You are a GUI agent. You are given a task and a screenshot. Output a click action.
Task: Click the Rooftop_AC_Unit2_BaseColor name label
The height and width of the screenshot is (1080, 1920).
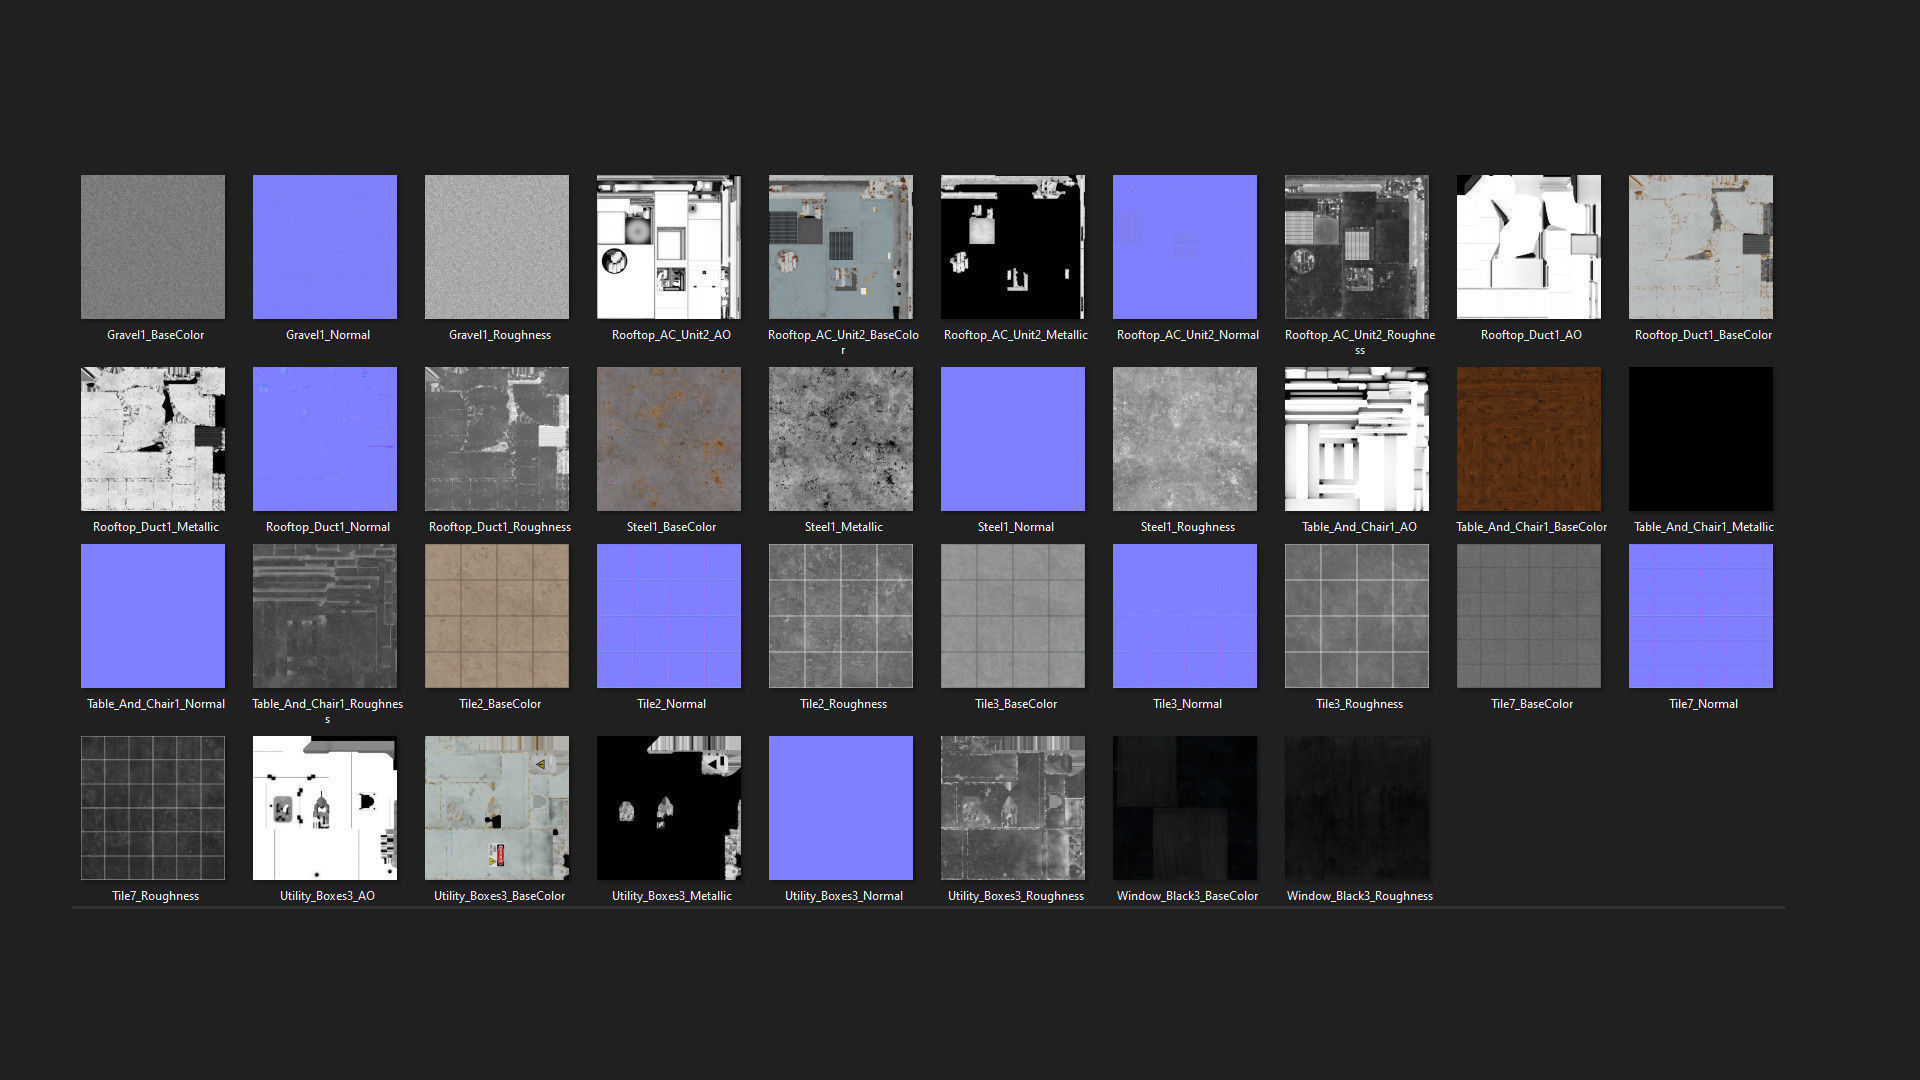pos(843,335)
